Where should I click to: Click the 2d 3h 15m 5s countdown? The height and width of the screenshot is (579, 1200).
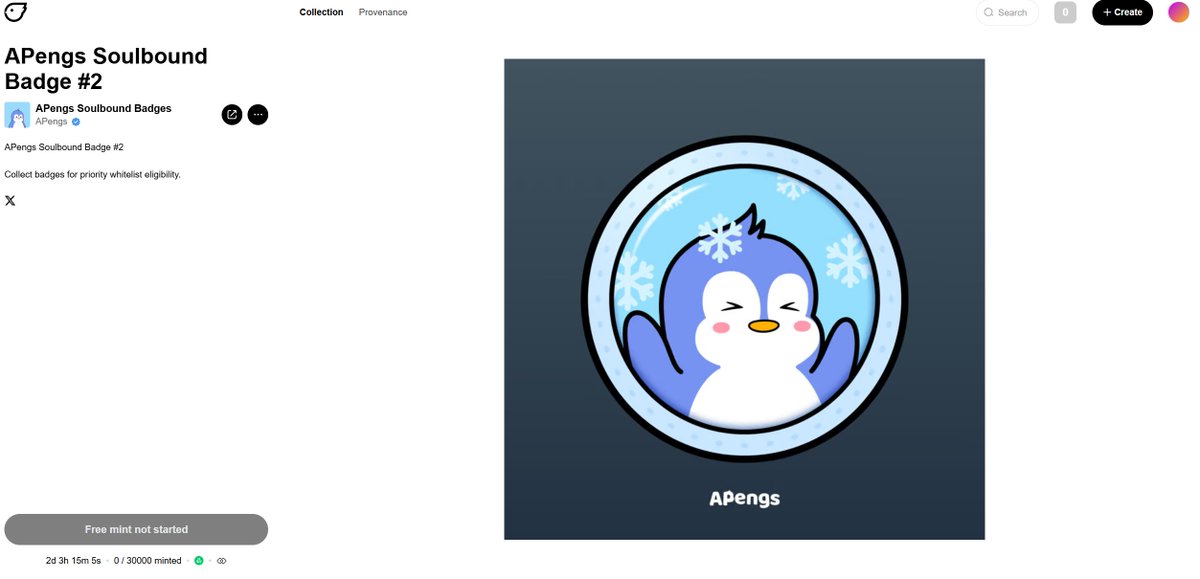click(x=74, y=561)
